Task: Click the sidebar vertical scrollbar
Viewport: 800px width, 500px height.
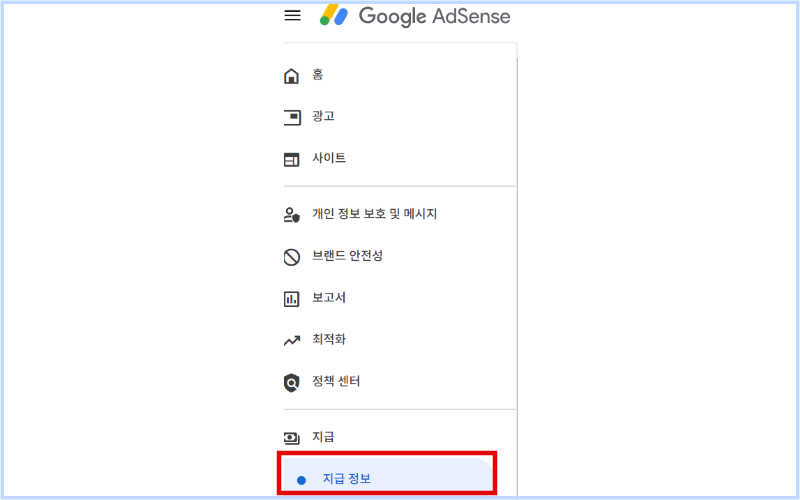Action: tap(517, 278)
